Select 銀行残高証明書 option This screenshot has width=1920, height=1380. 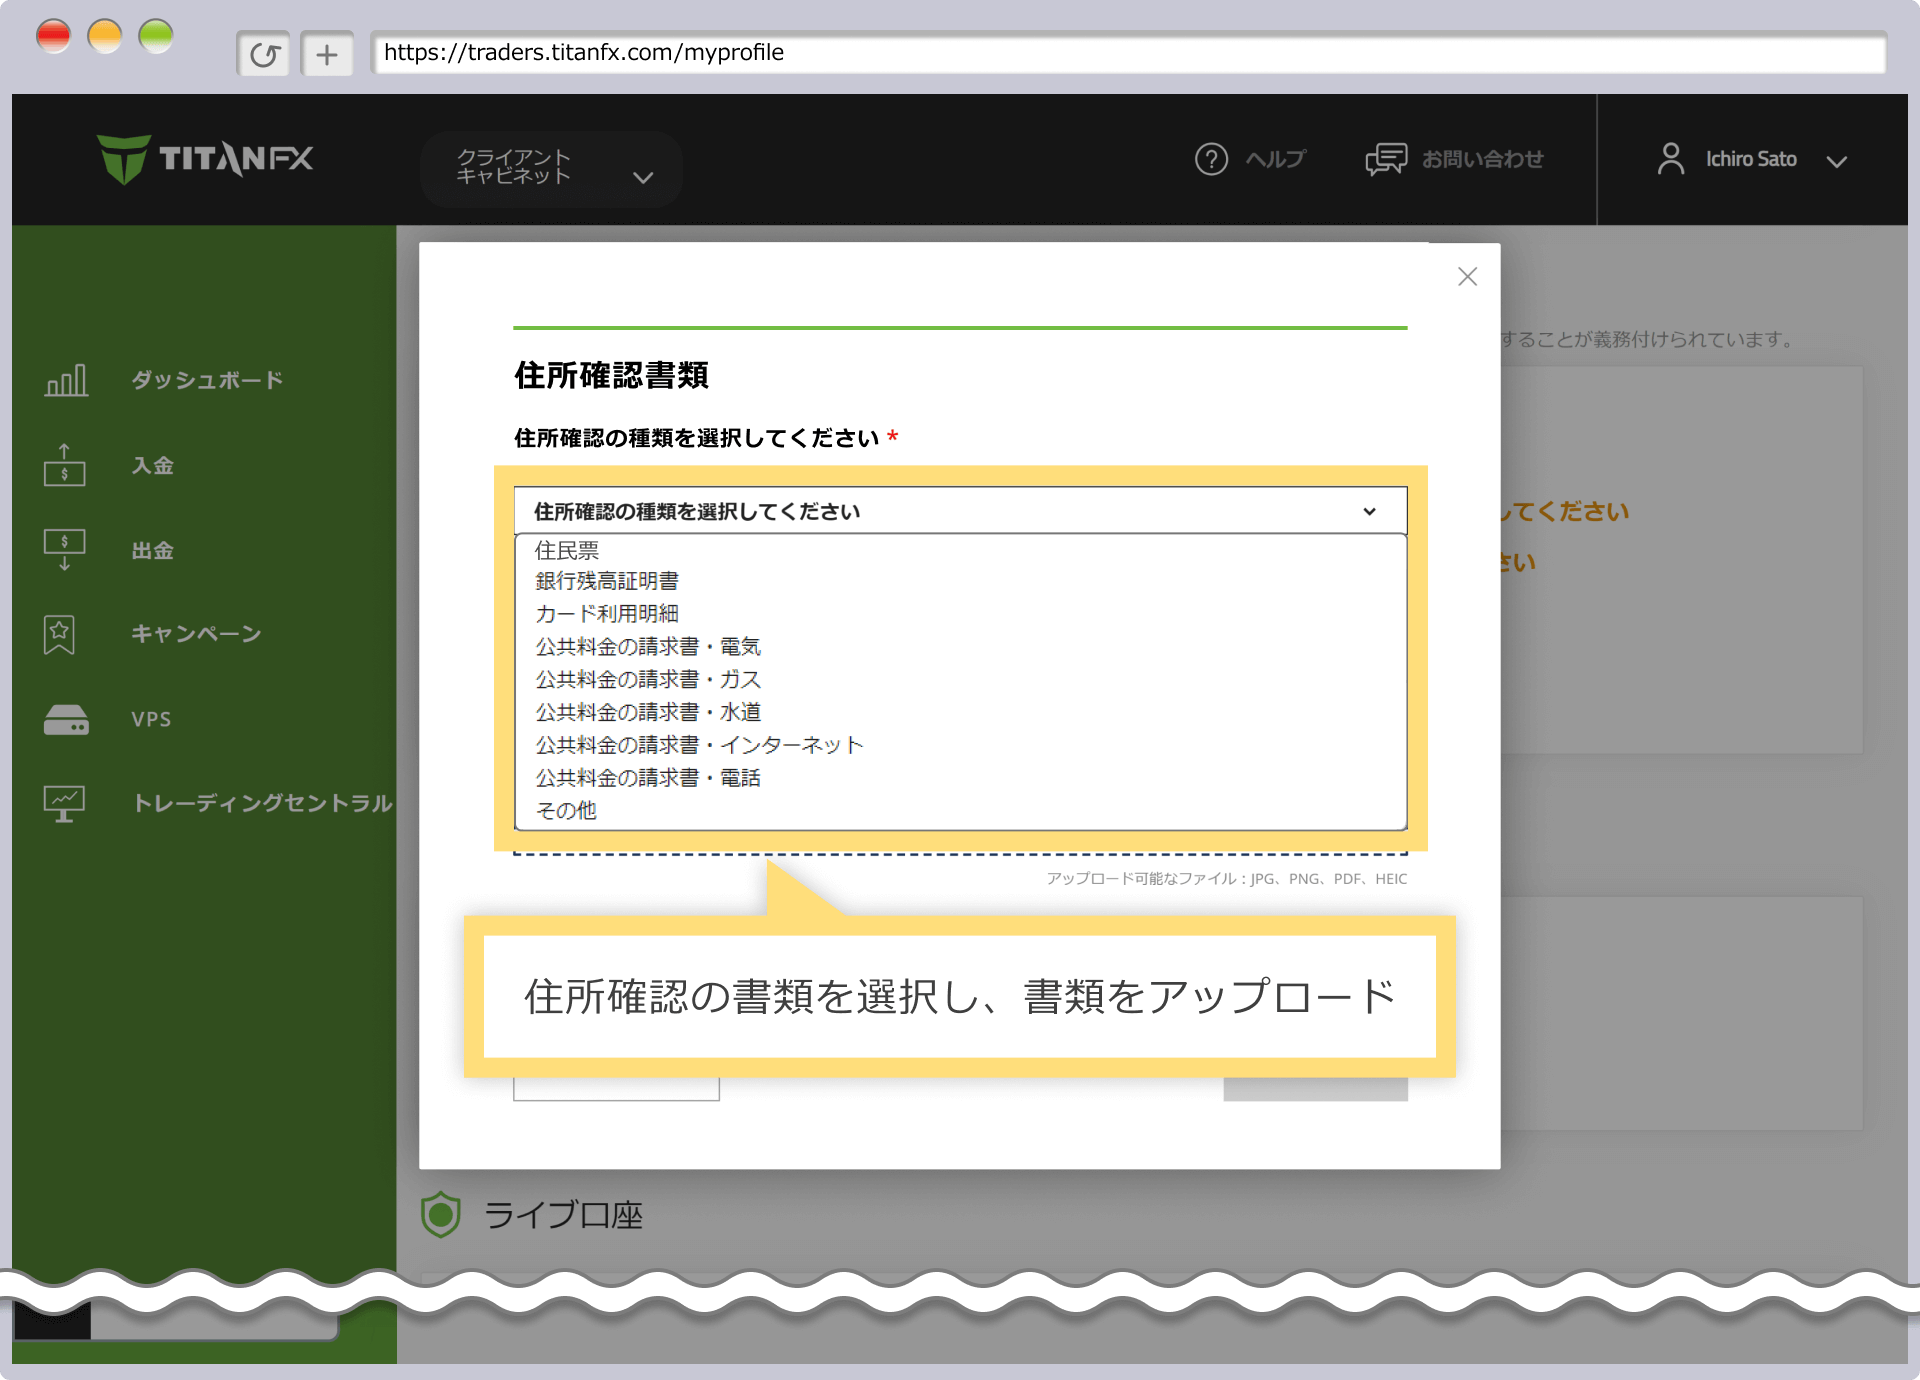960,581
